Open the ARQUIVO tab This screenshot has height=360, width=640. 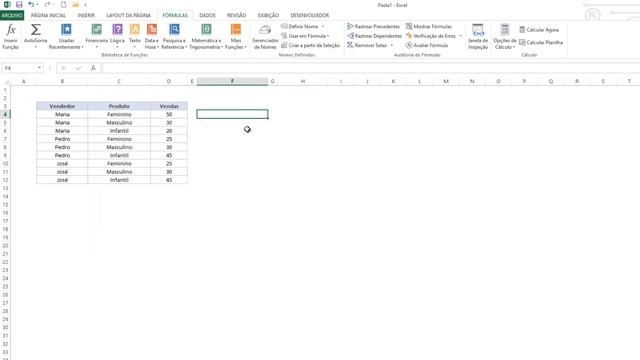(12, 15)
